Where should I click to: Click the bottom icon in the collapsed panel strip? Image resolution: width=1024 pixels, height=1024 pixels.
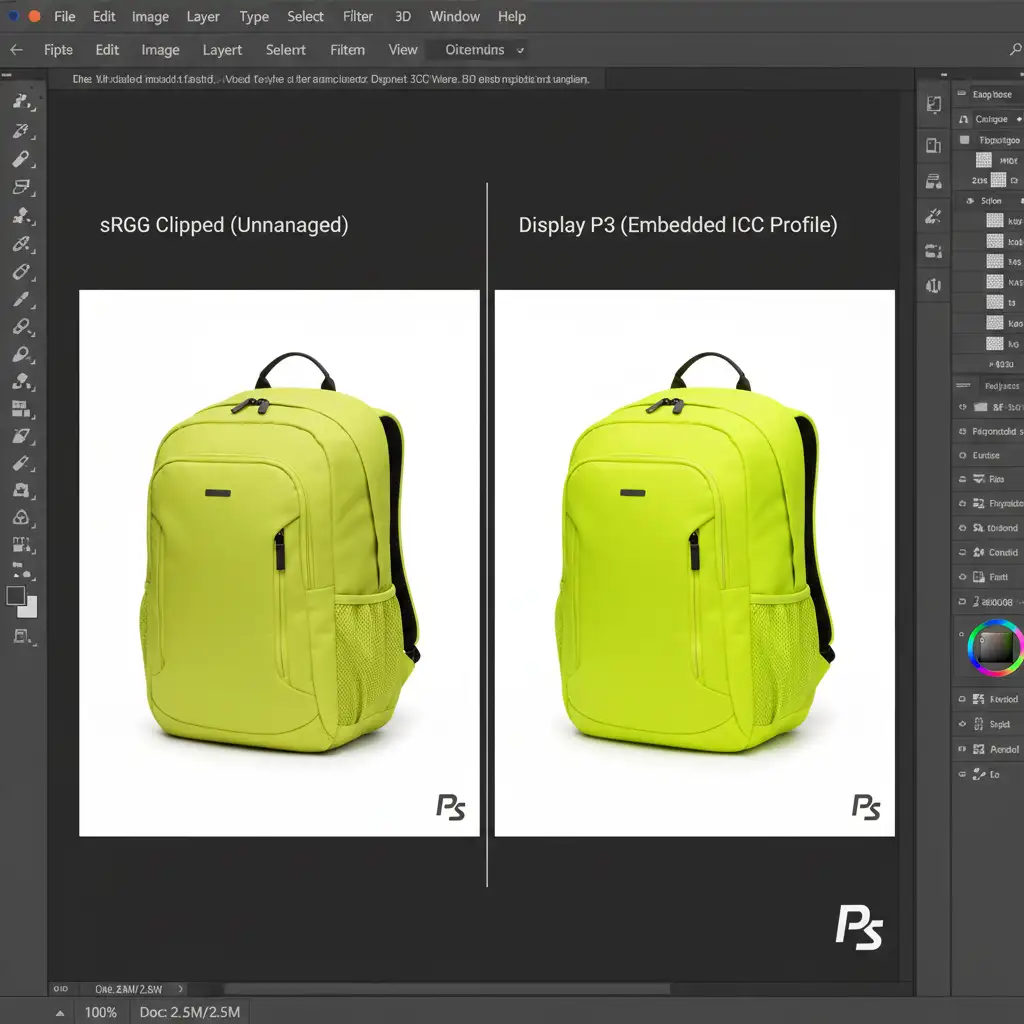click(933, 286)
